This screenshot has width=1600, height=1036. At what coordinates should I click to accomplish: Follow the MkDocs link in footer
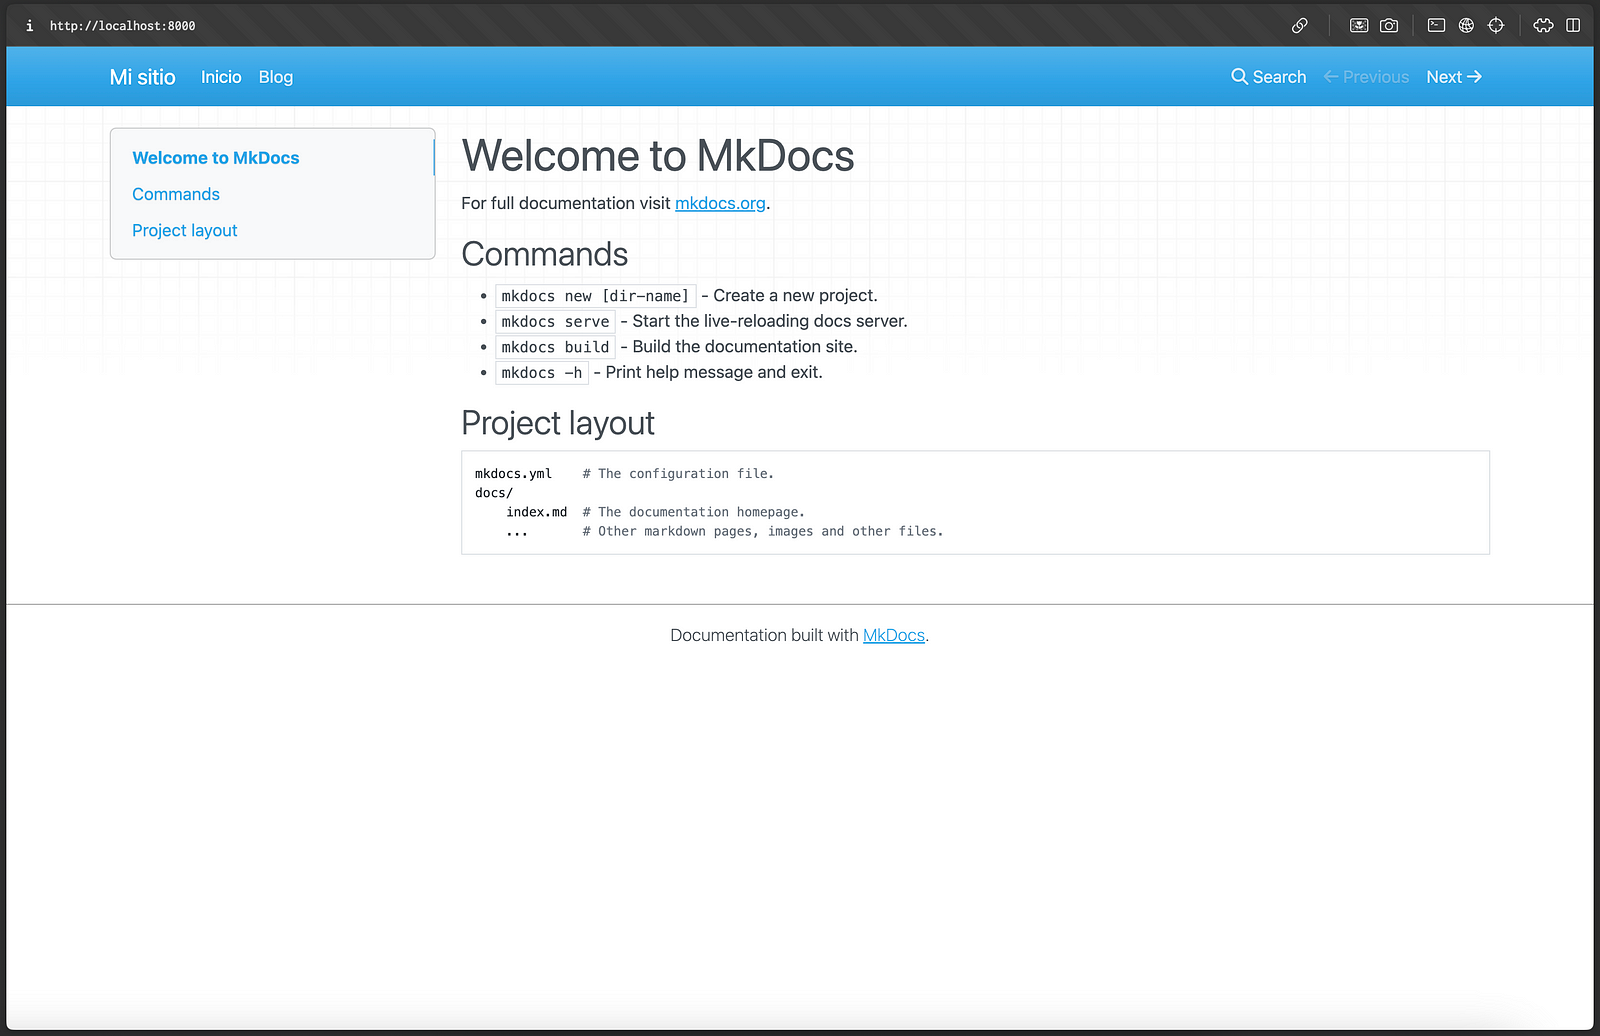[894, 635]
